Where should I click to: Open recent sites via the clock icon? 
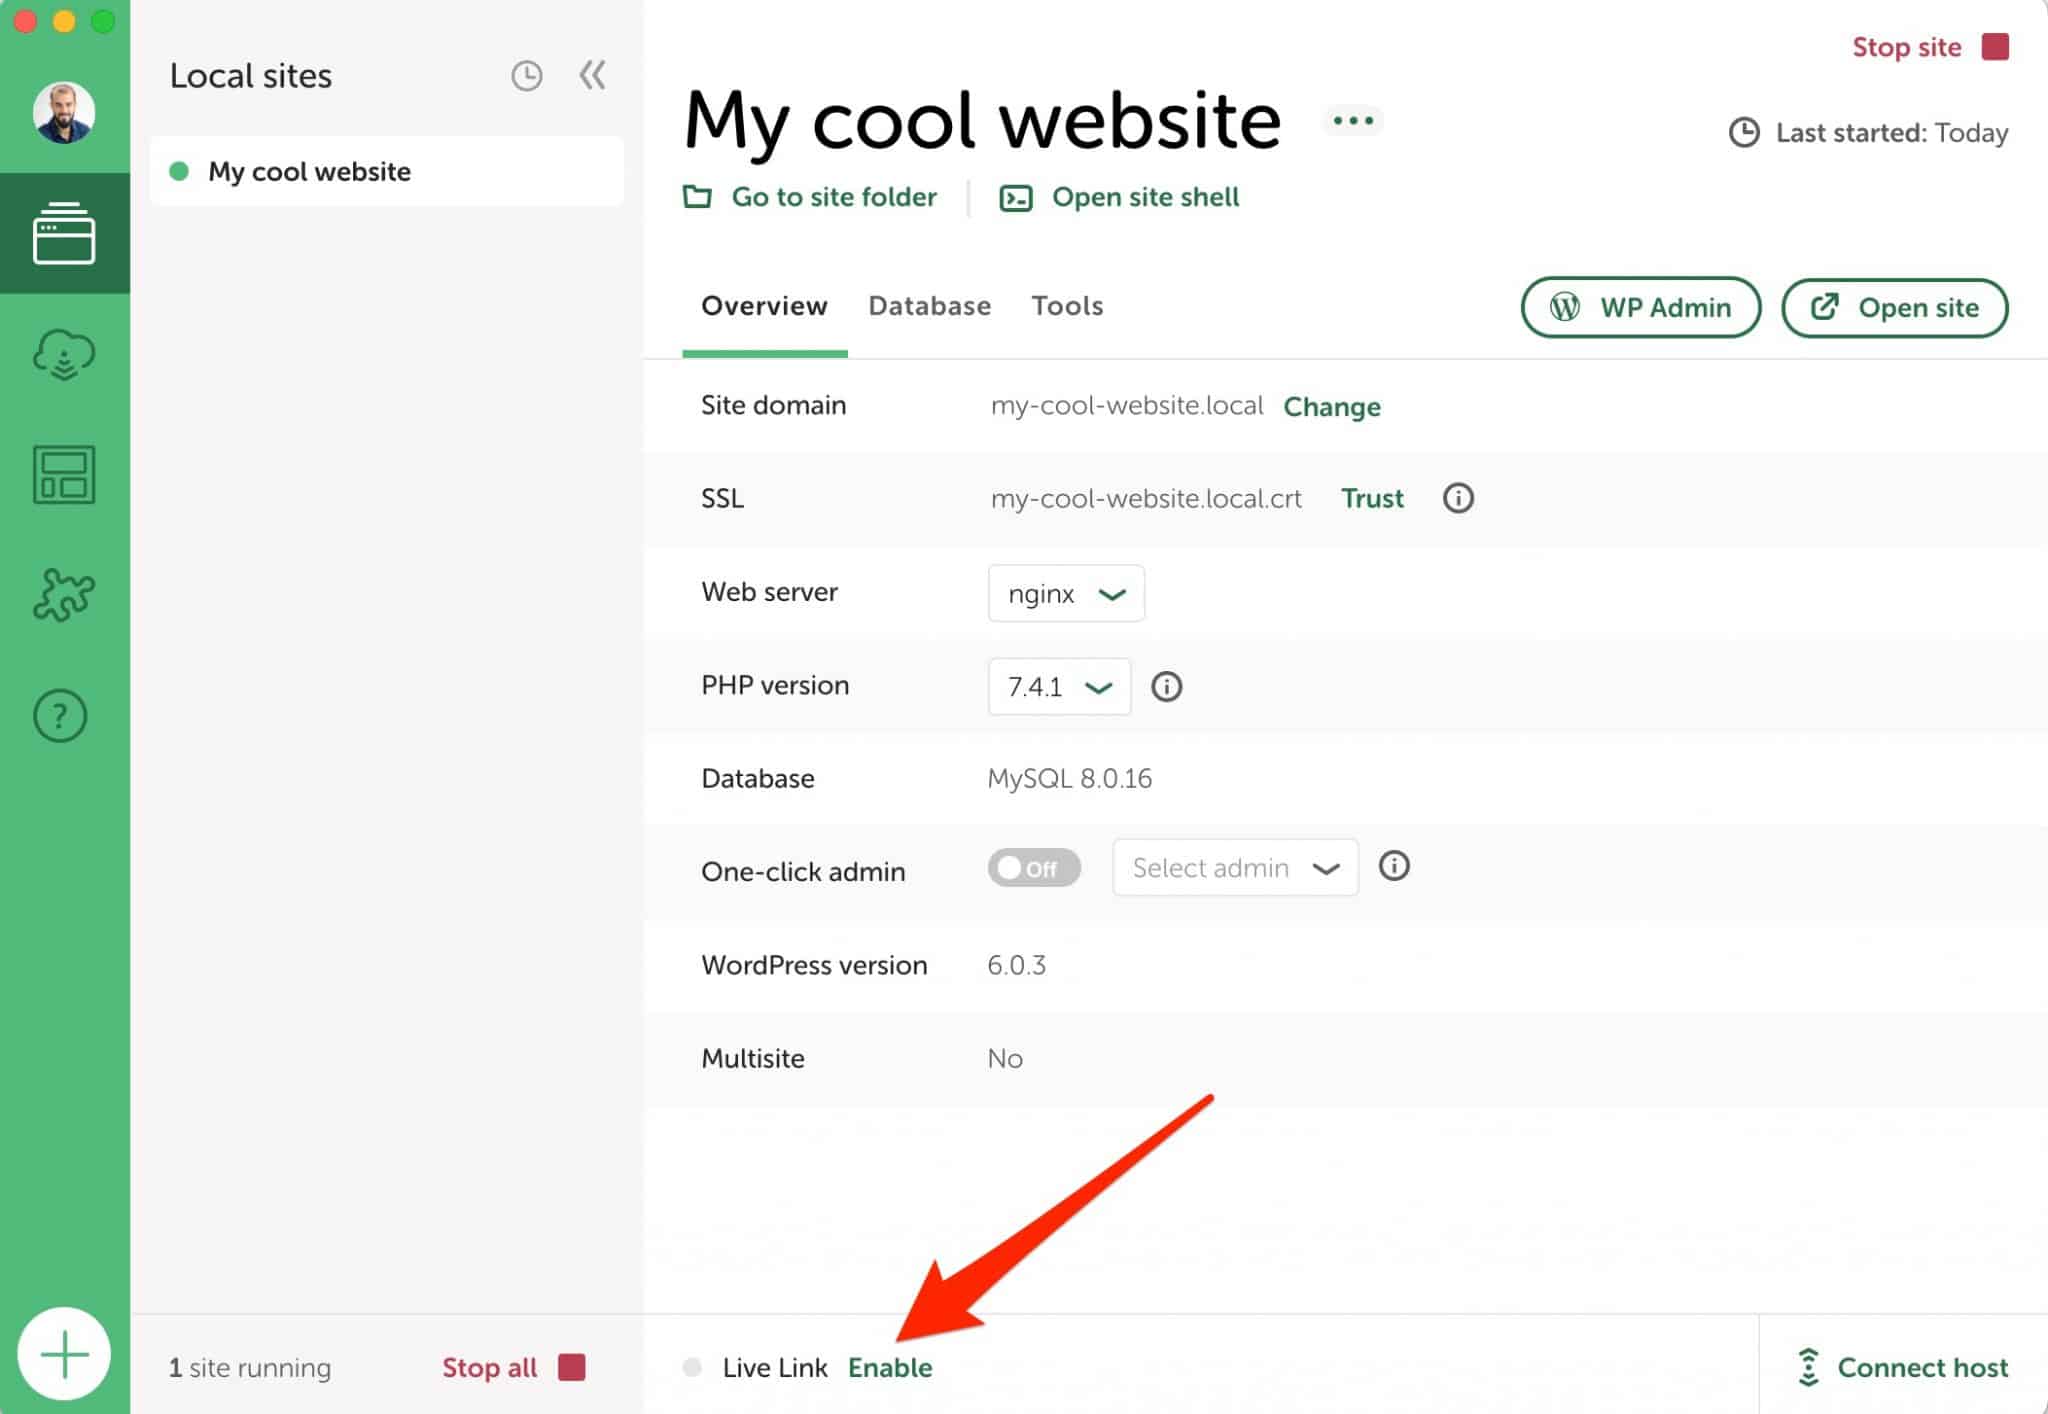click(x=527, y=75)
